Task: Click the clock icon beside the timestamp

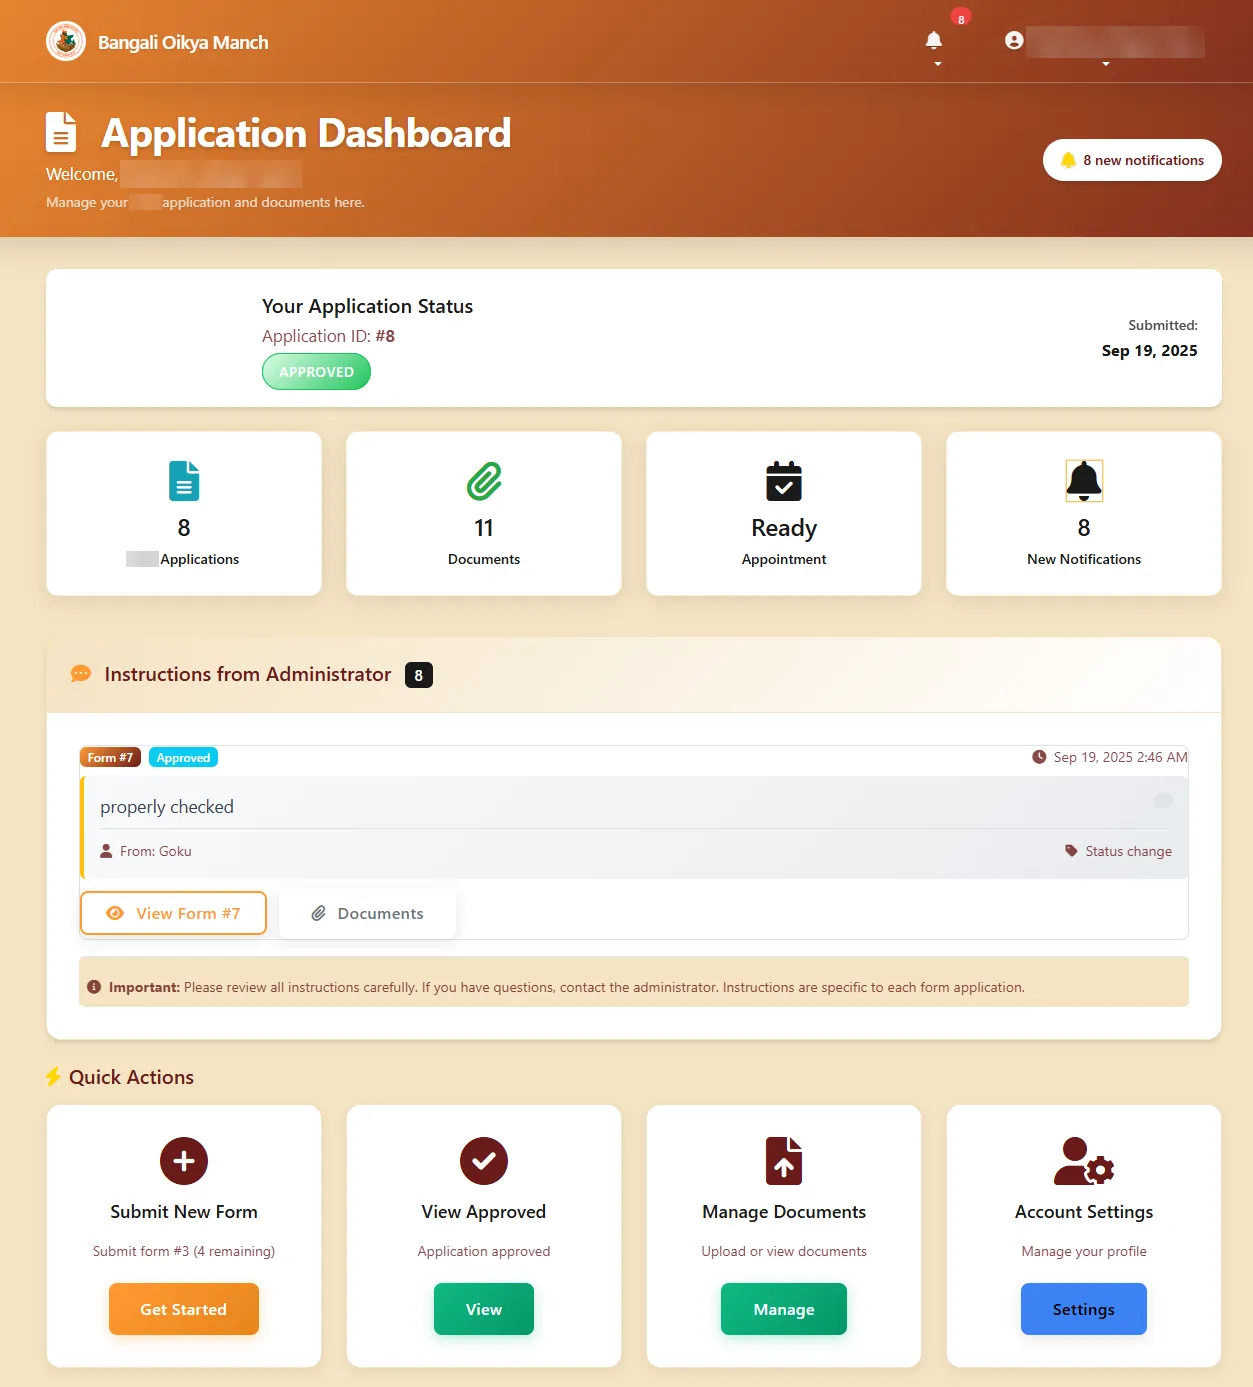Action: click(1039, 757)
